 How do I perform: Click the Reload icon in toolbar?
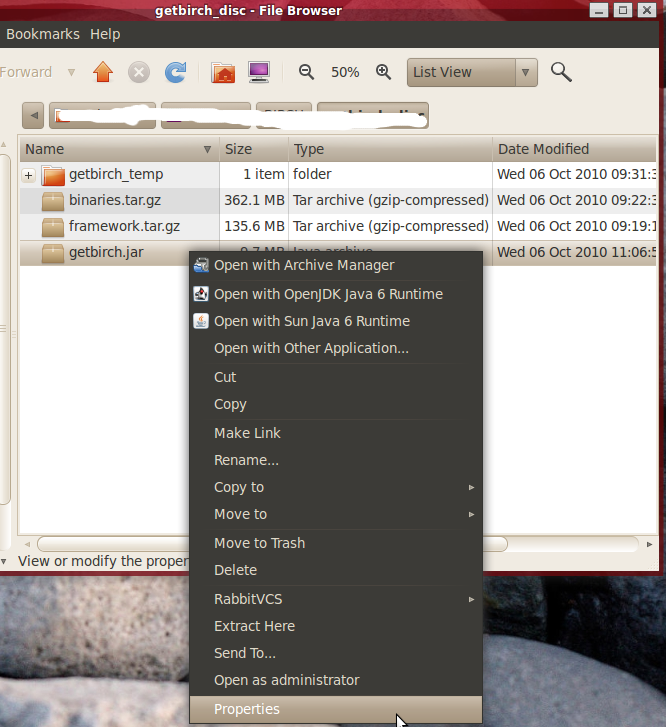(x=175, y=72)
